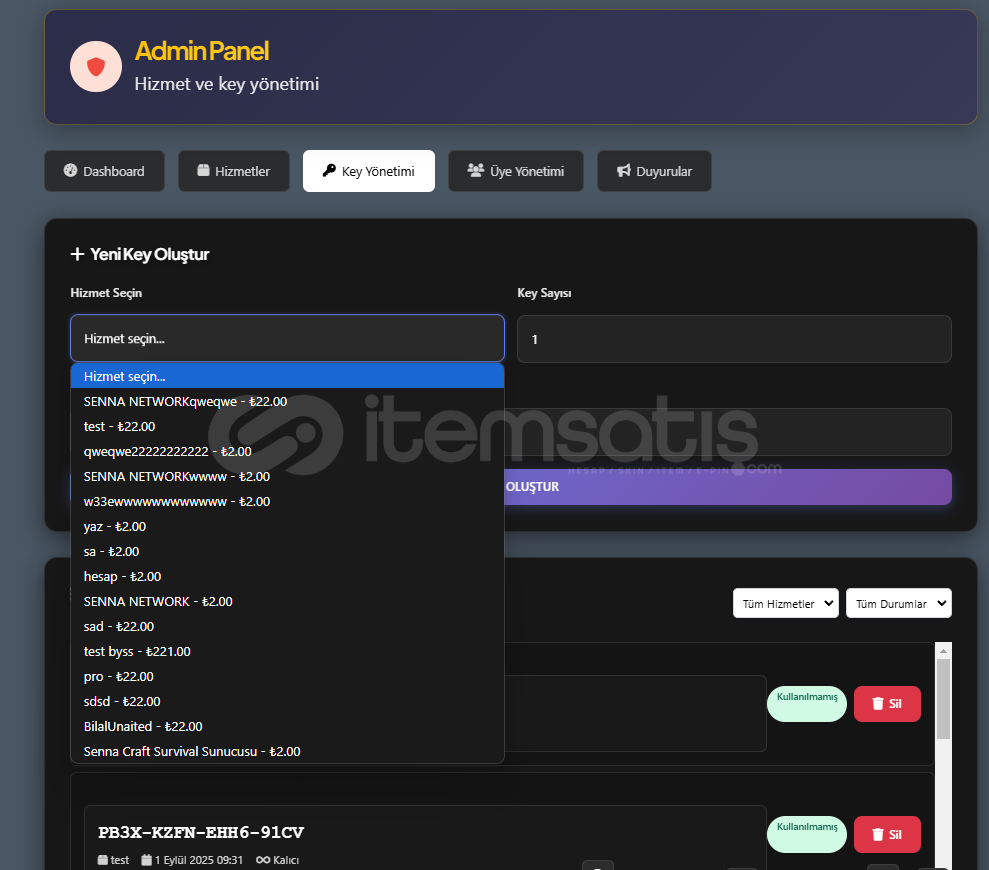Image resolution: width=989 pixels, height=870 pixels.
Task: Pick the 'test - ₺22.00' option
Action: point(288,426)
